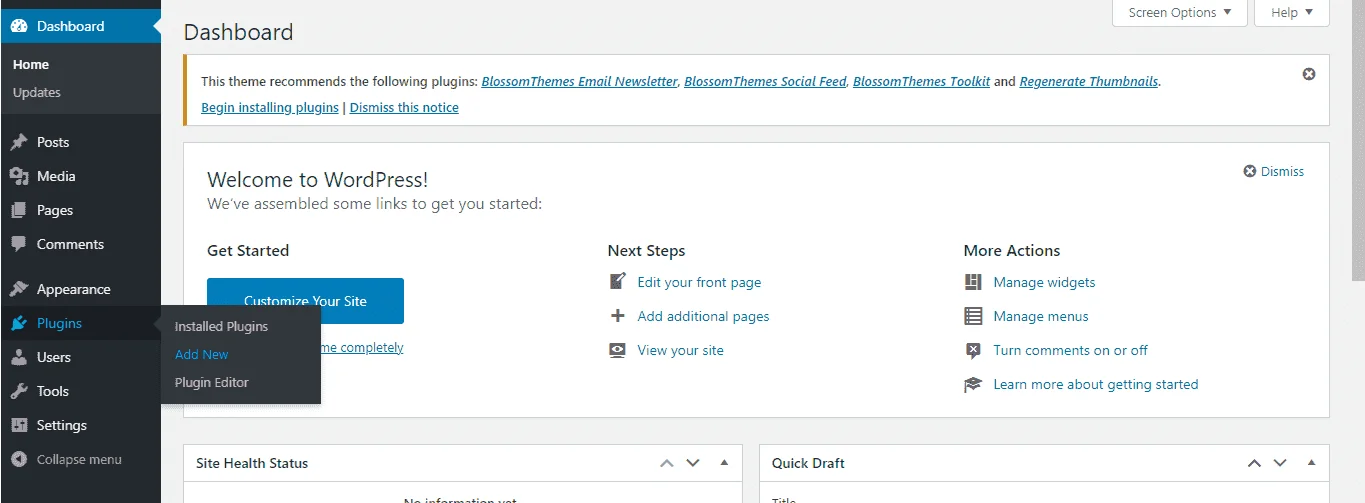Click Learn more about getting started link
Viewport: 1365px width, 503px height.
click(x=1096, y=384)
